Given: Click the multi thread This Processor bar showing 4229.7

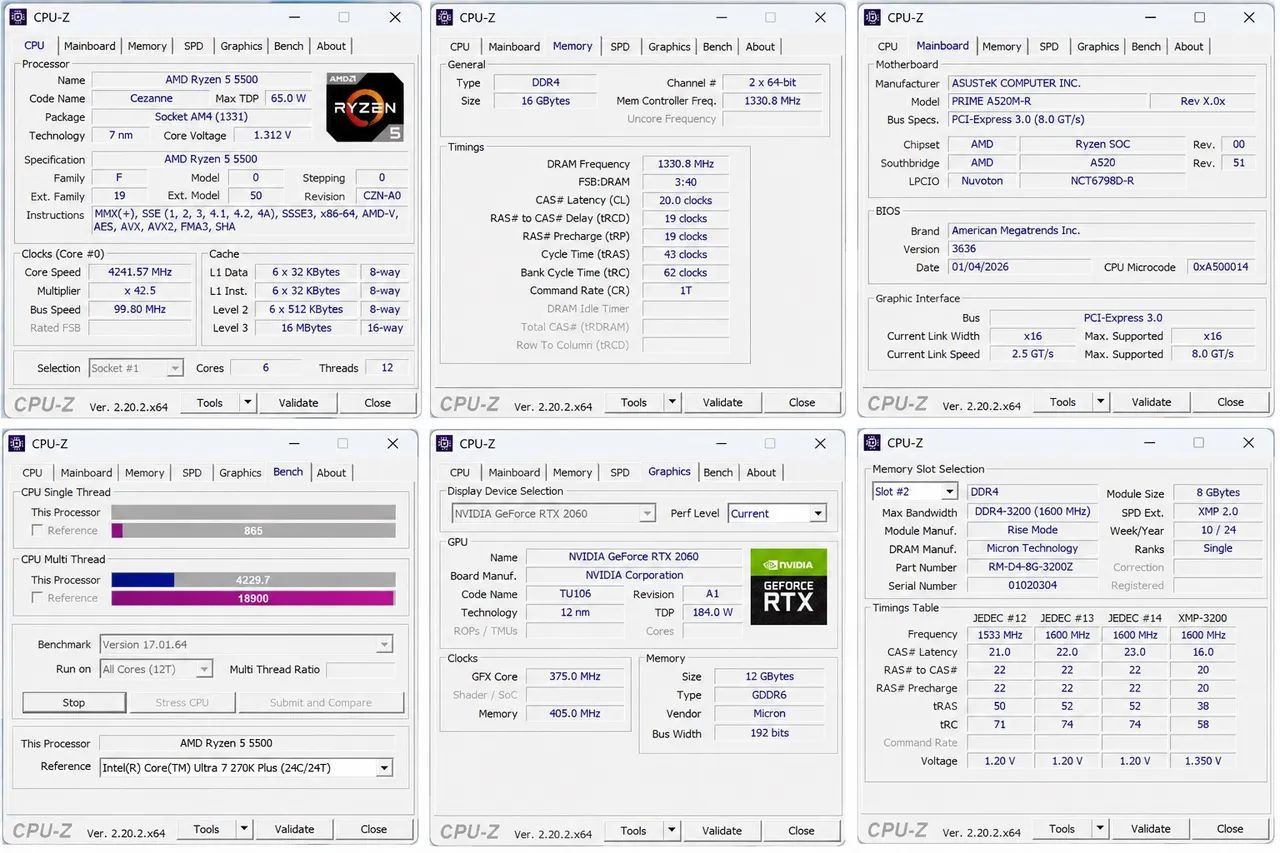Looking at the screenshot, I should pos(253,580).
